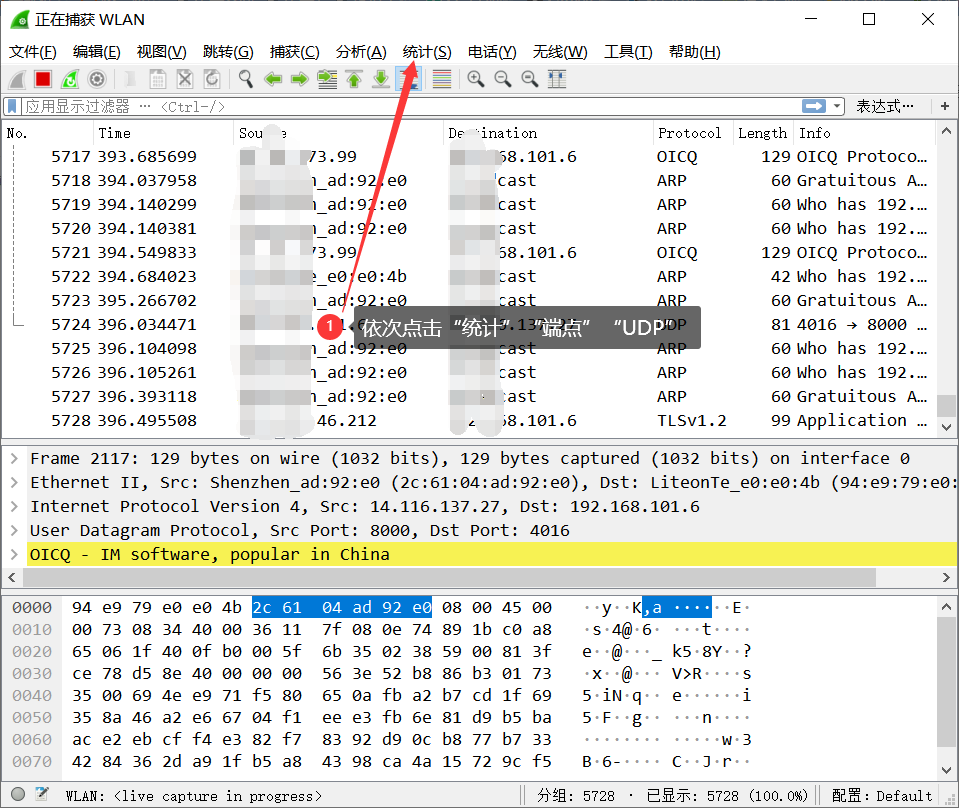Image resolution: width=959 pixels, height=808 pixels.
Task: Go back to previous packet arrow
Action: click(273, 79)
